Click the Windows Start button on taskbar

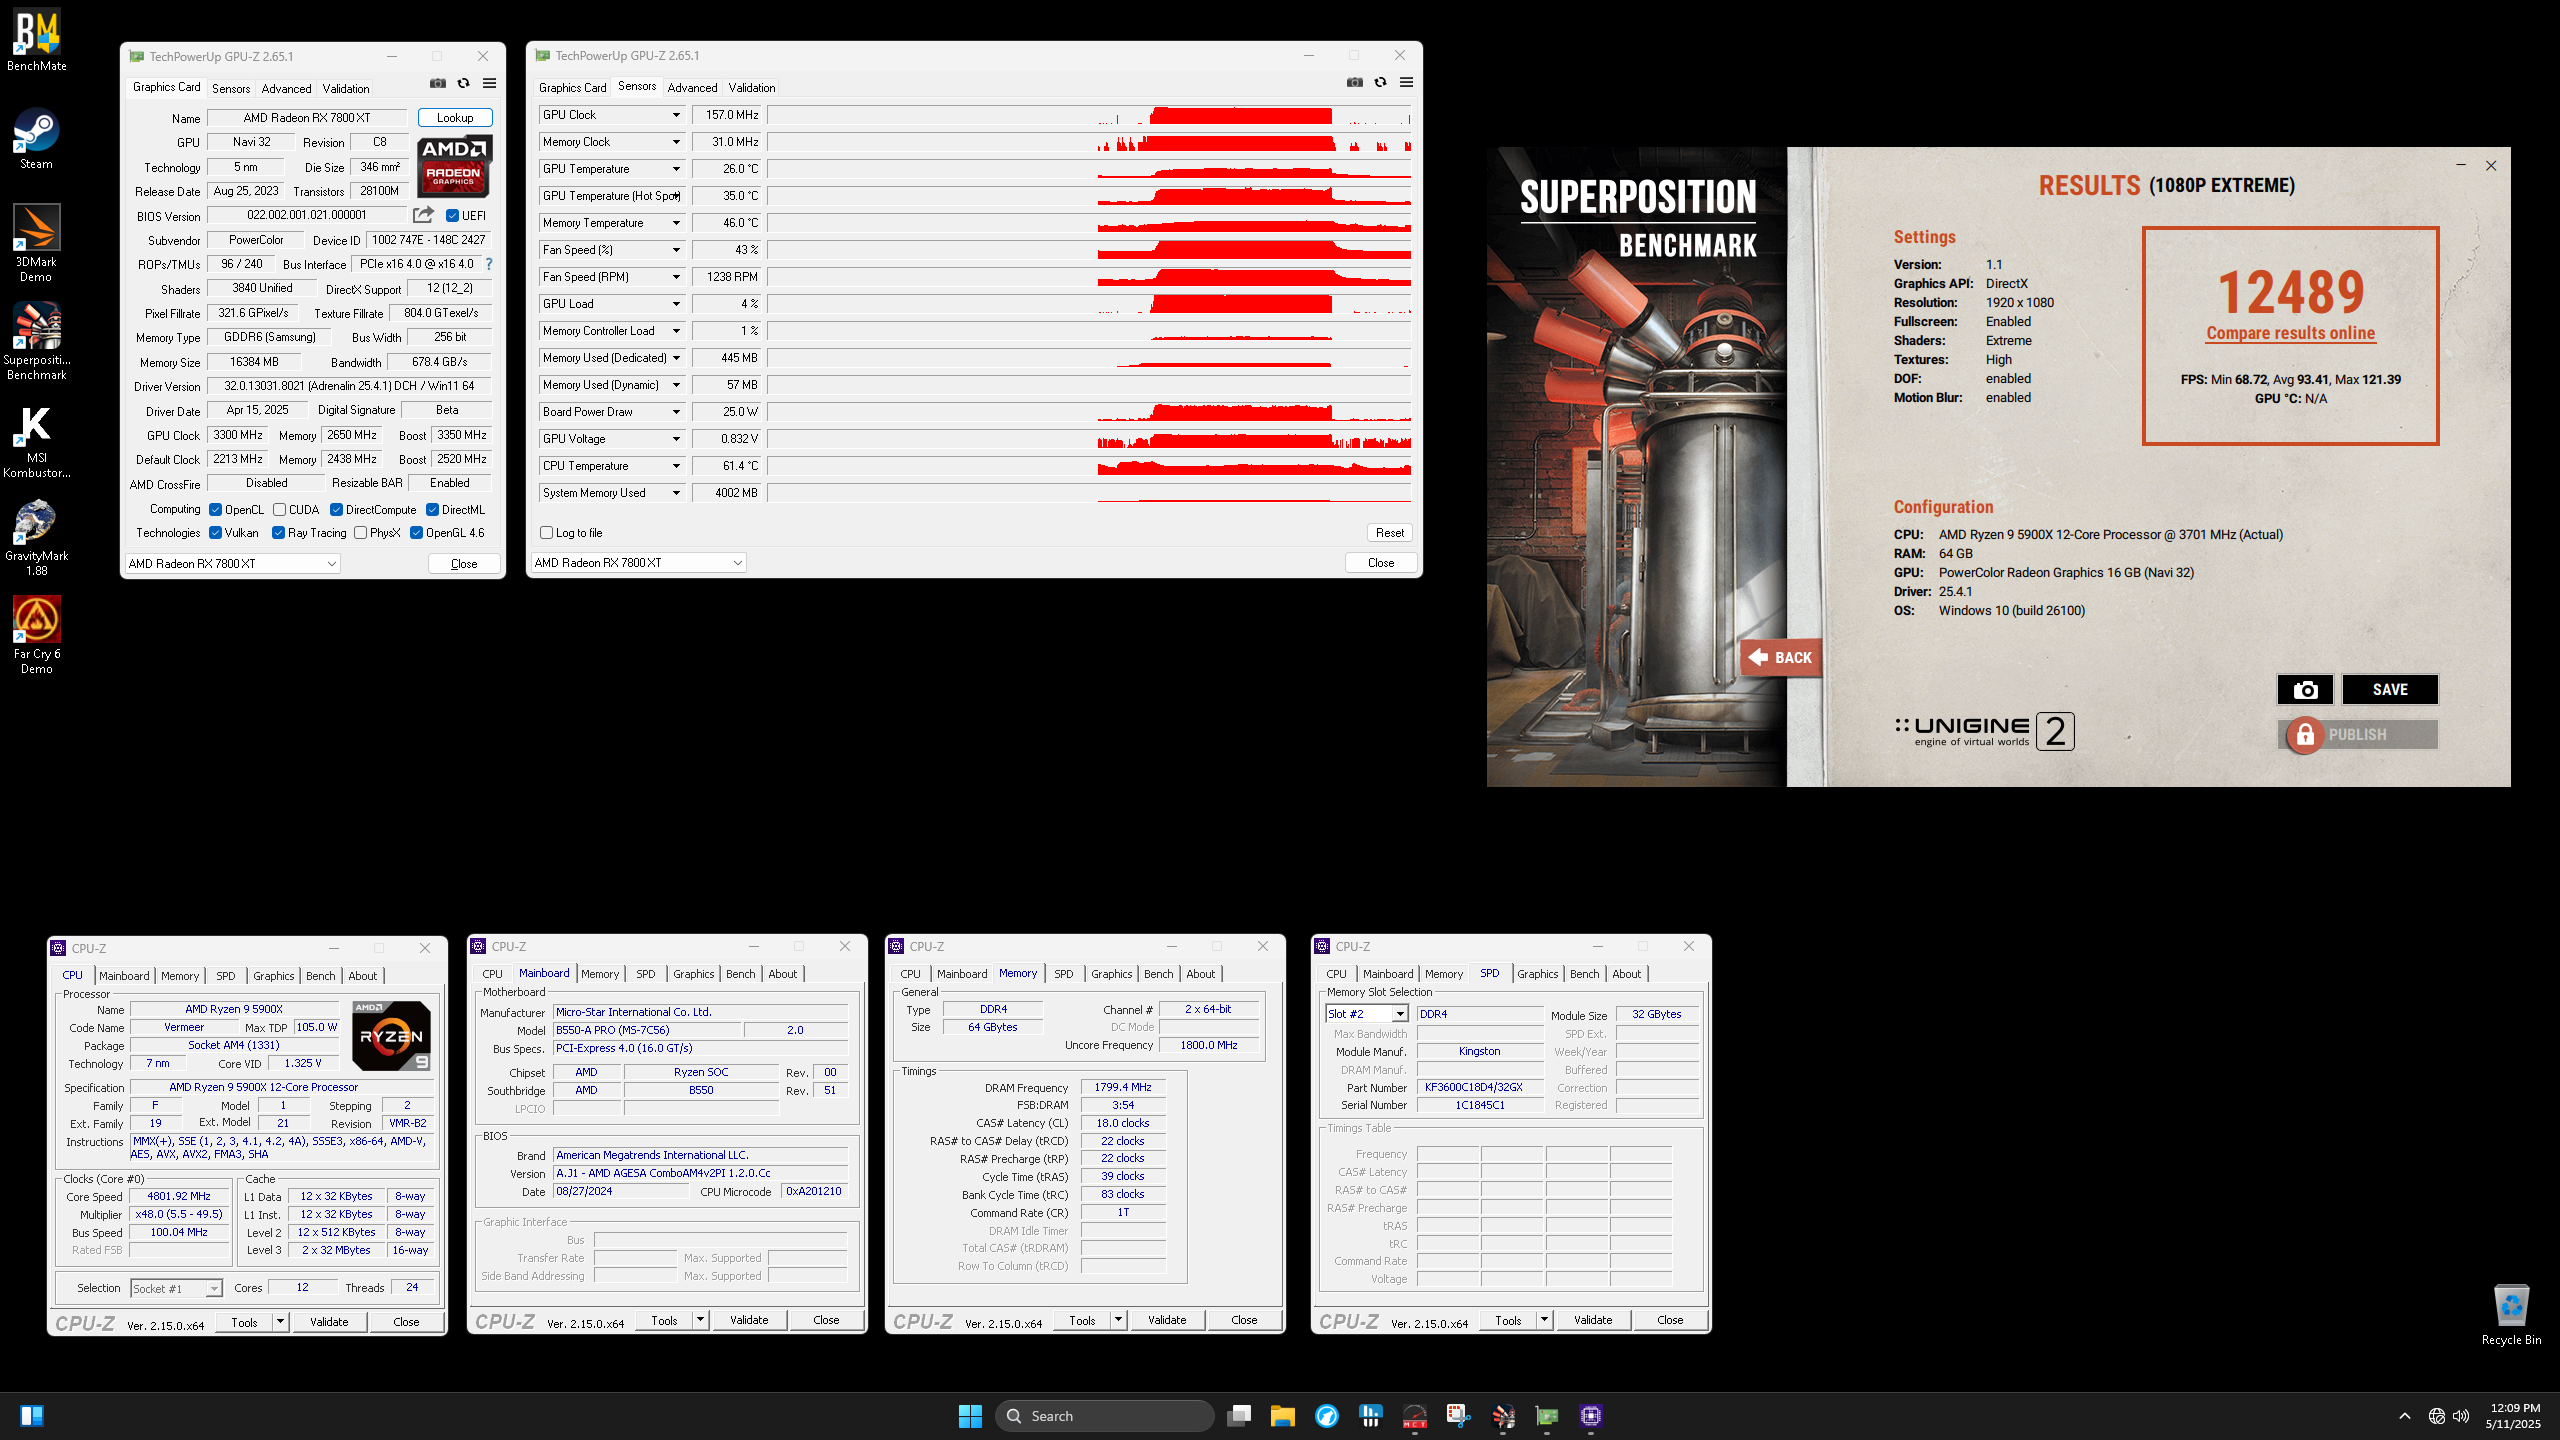970,1416
